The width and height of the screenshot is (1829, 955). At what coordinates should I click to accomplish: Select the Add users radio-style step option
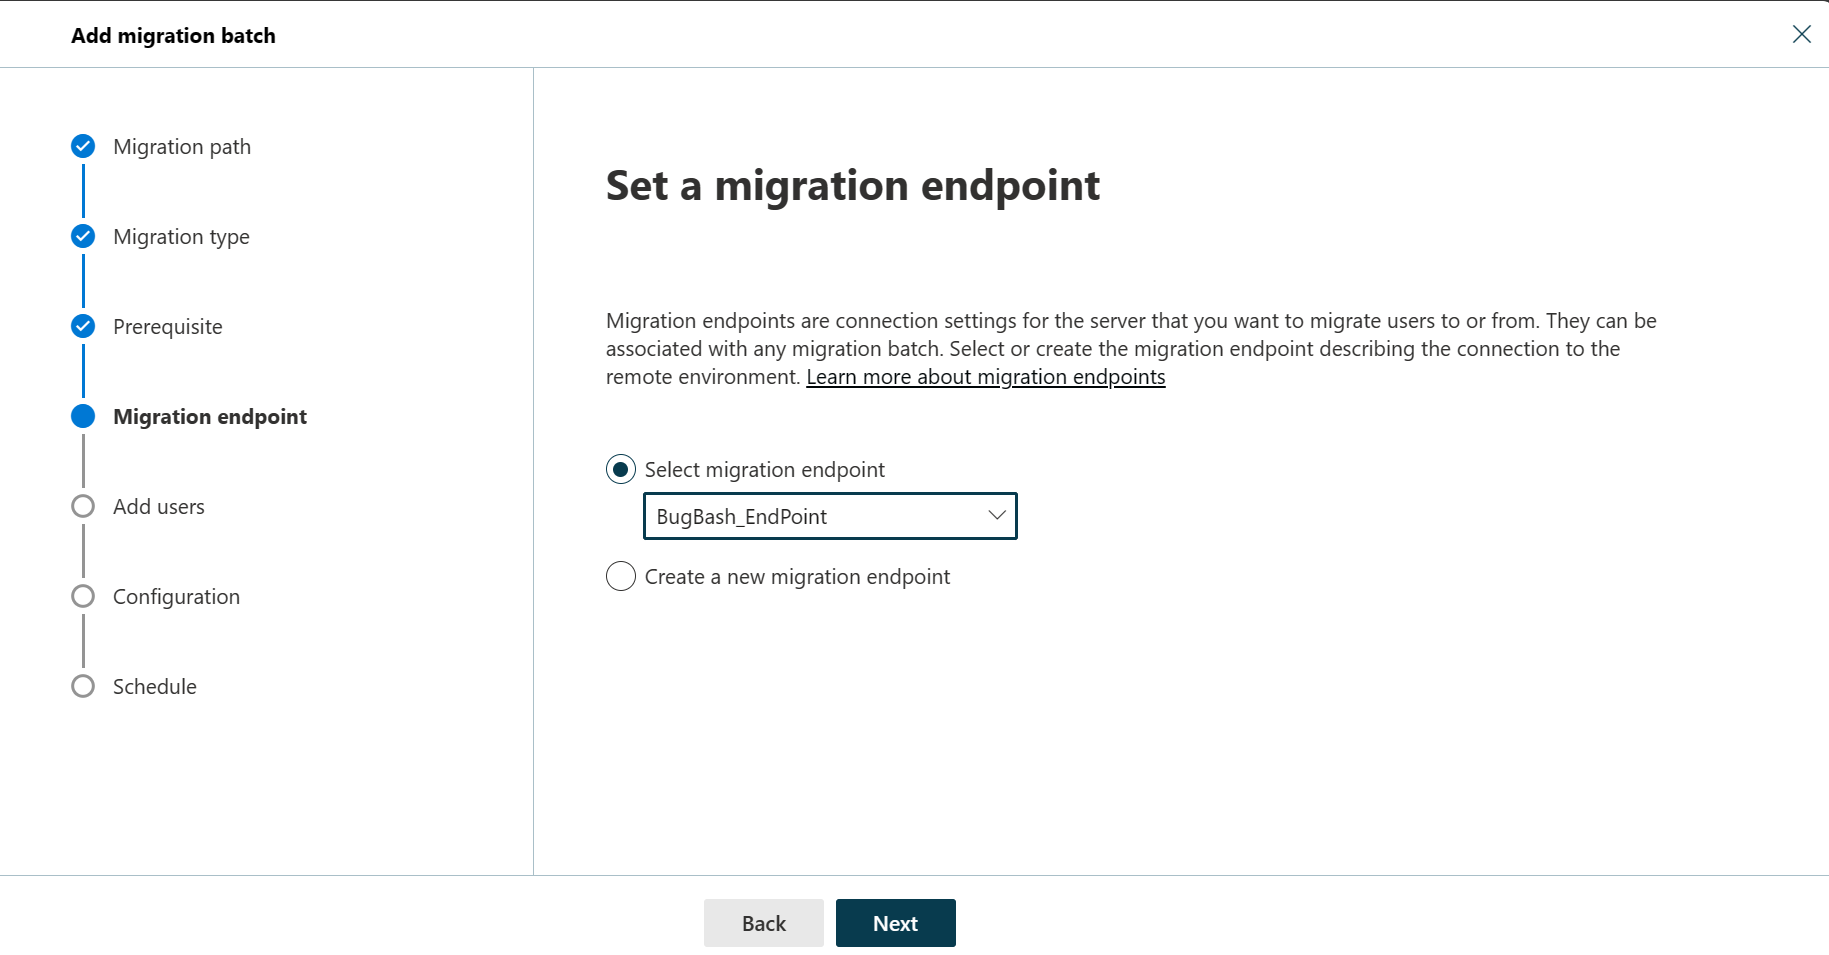point(82,506)
